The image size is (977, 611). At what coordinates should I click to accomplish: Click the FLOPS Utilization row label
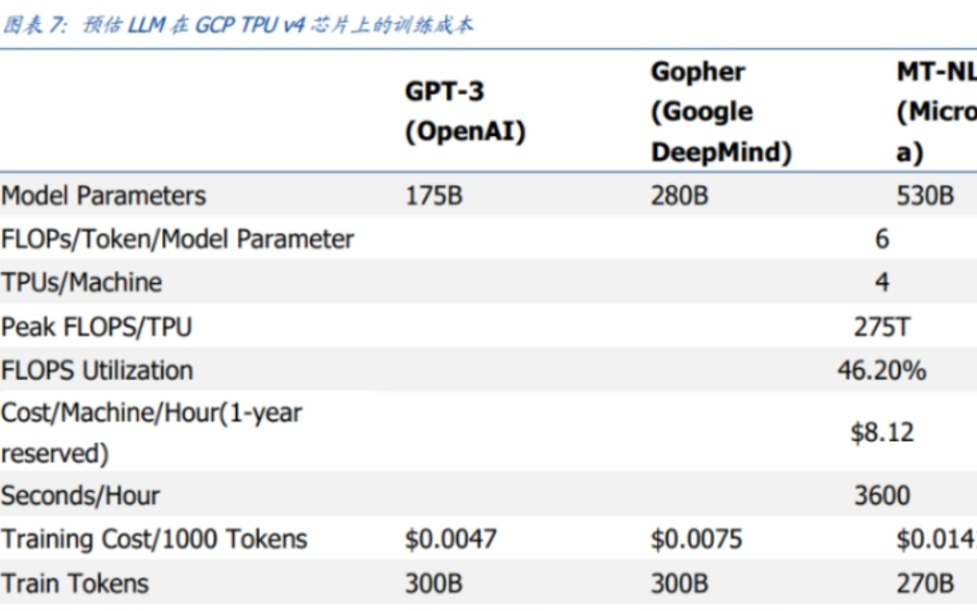point(97,370)
